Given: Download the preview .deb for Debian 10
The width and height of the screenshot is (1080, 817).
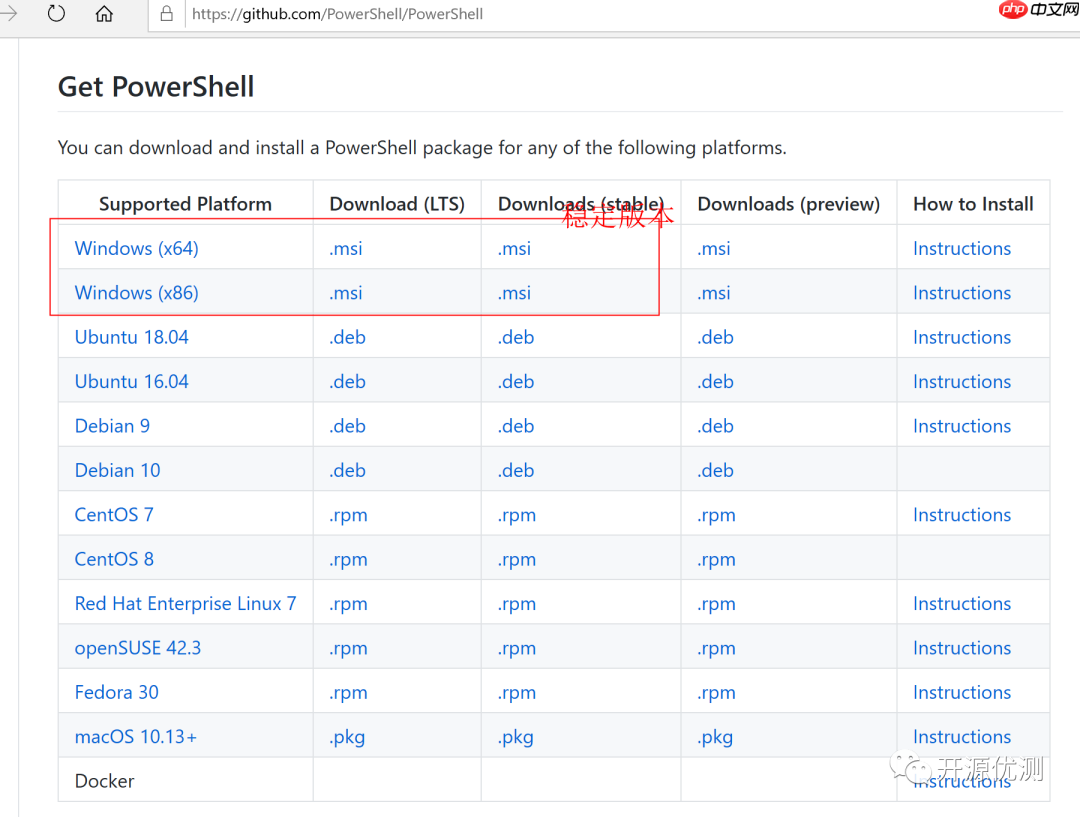Looking at the screenshot, I should pos(715,470).
